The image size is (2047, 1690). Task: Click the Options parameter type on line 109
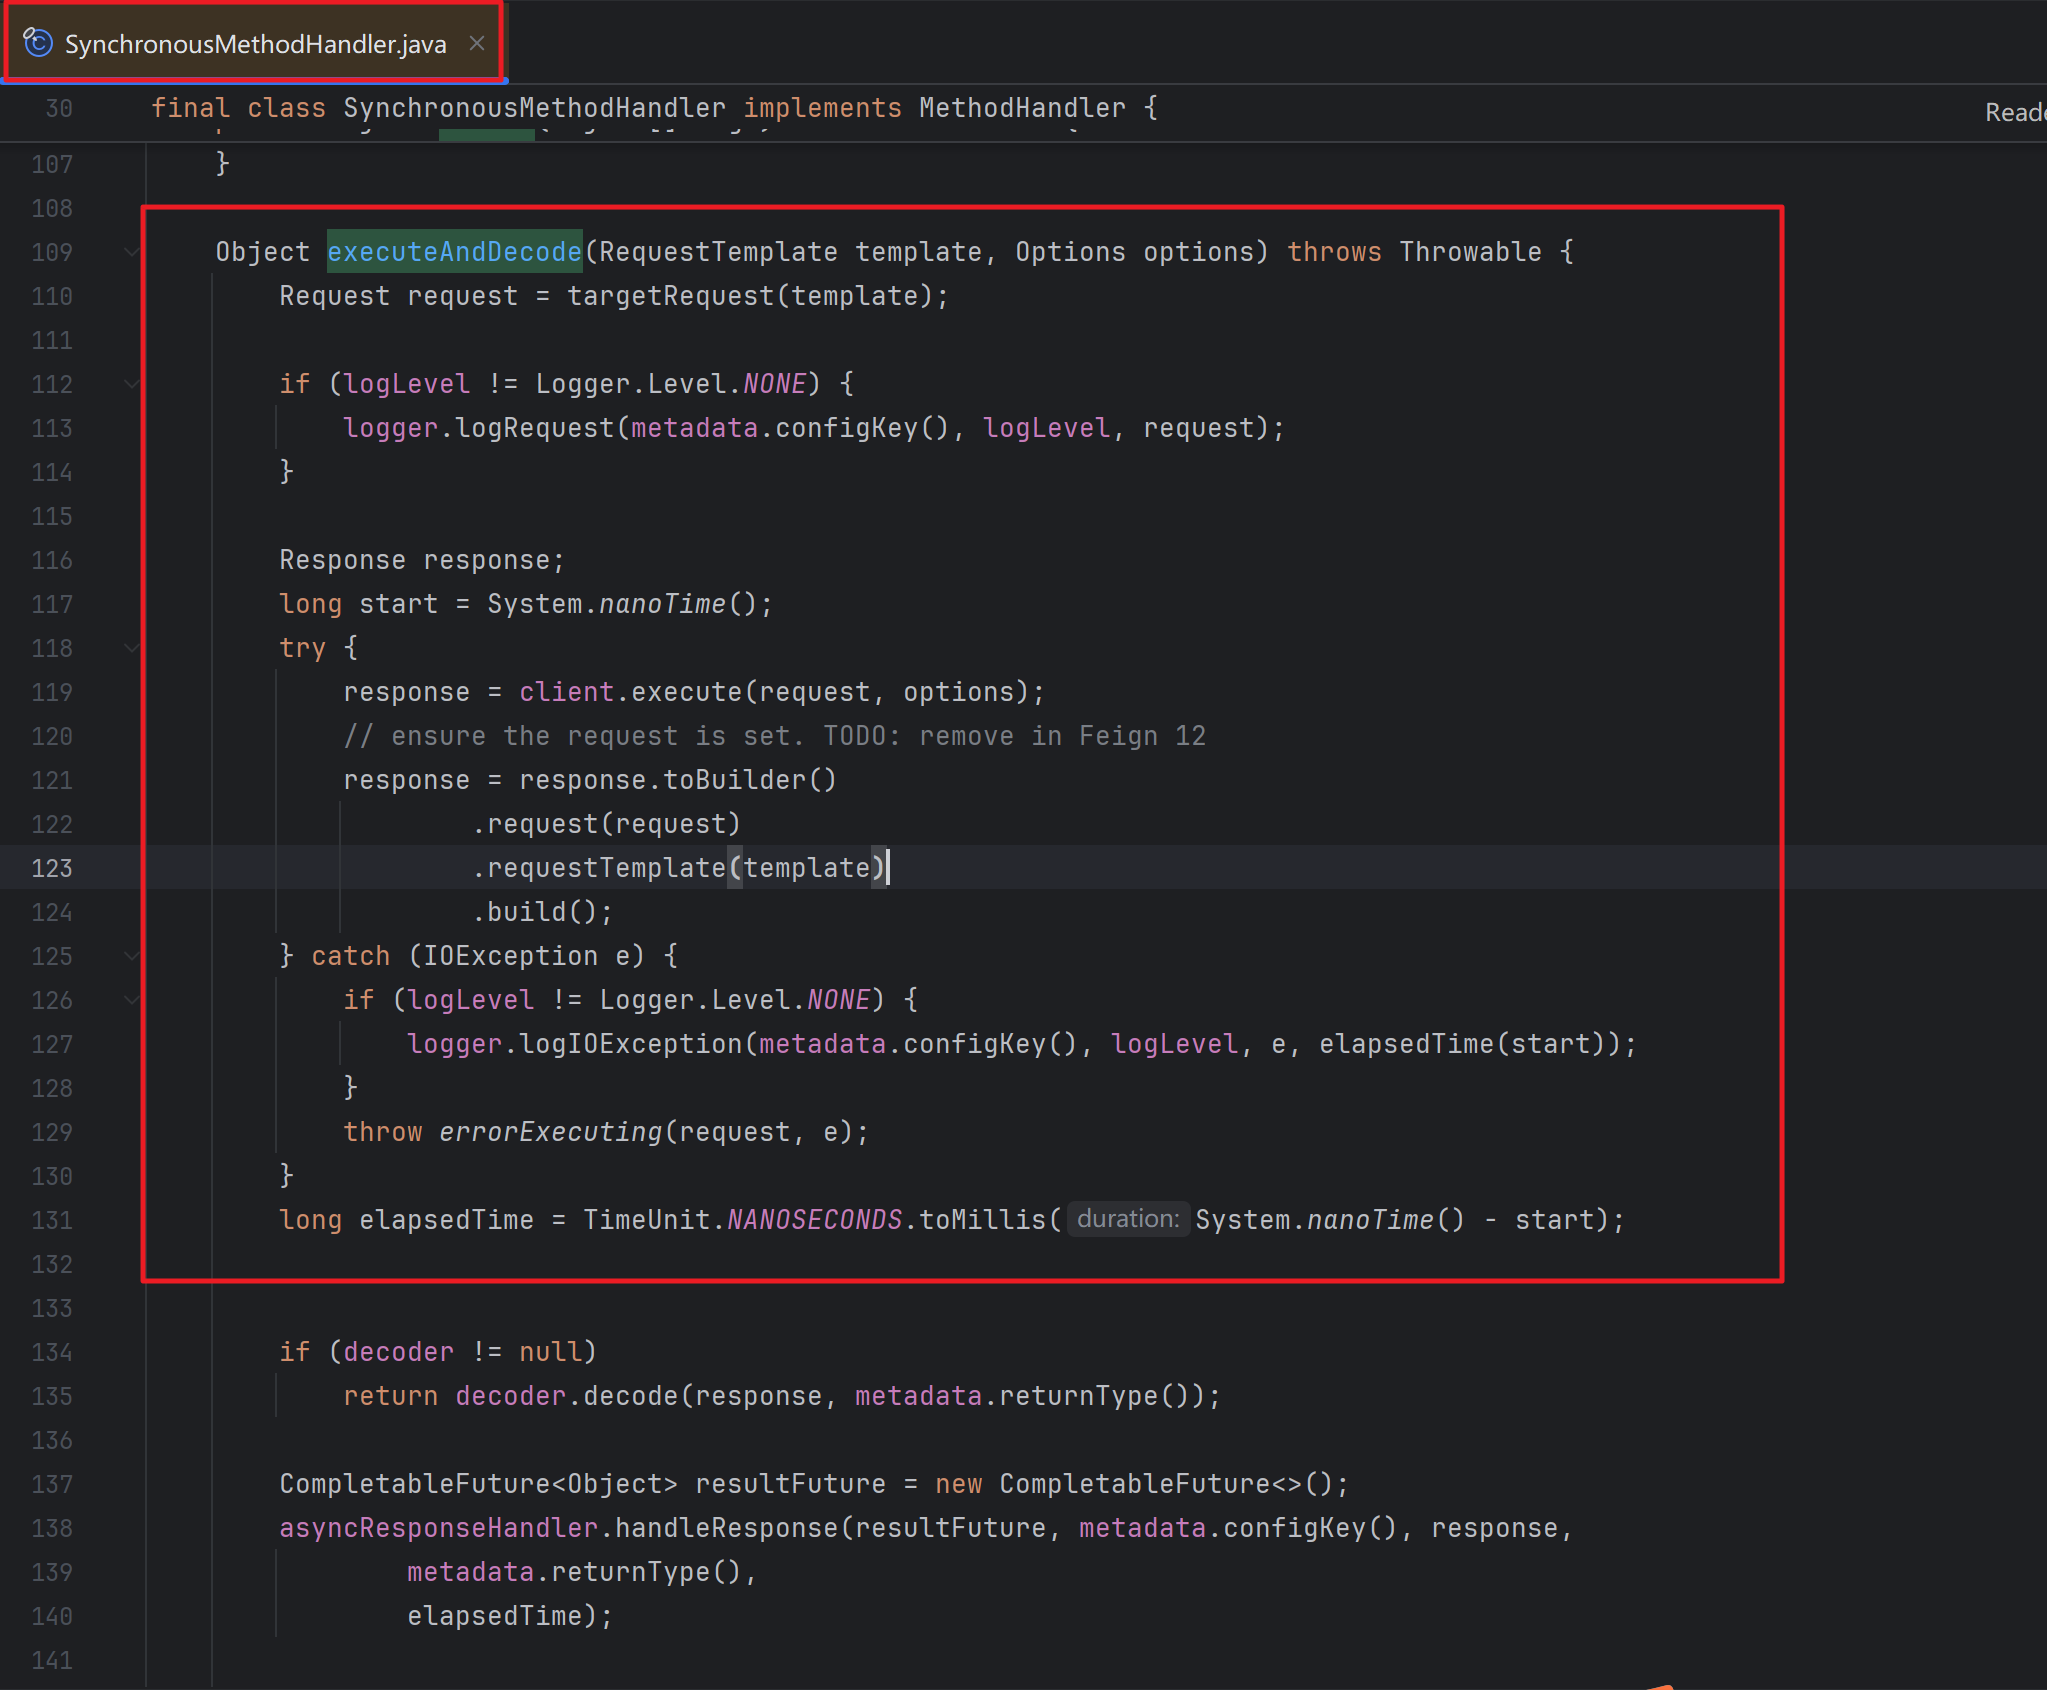point(1070,252)
